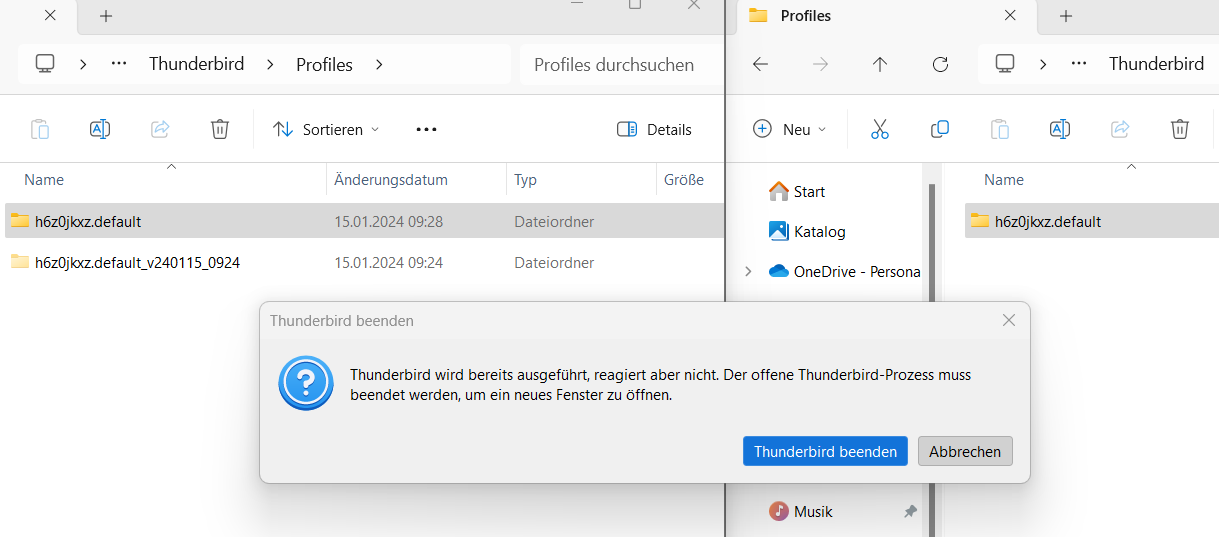Select h6z0jkxz.default_v240115_0924 folder
Image resolution: width=1219 pixels, height=537 pixels.
137,263
